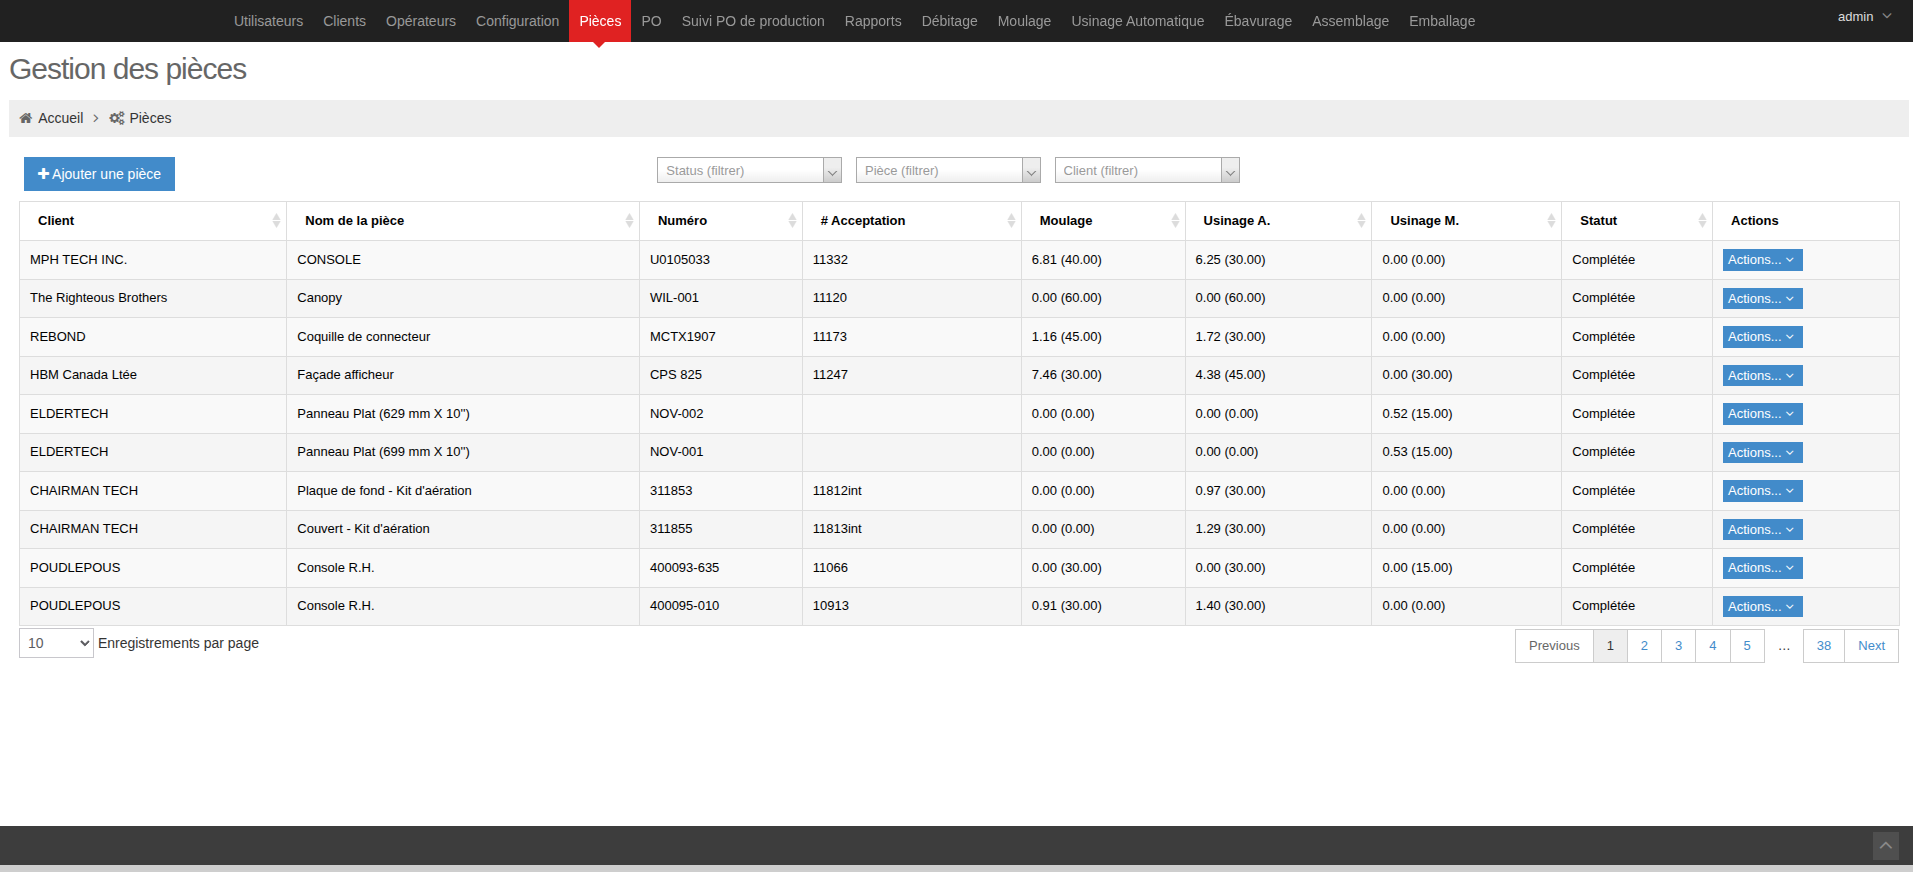The height and width of the screenshot is (872, 1913).
Task: Jump to page 38 of results
Action: (1824, 646)
